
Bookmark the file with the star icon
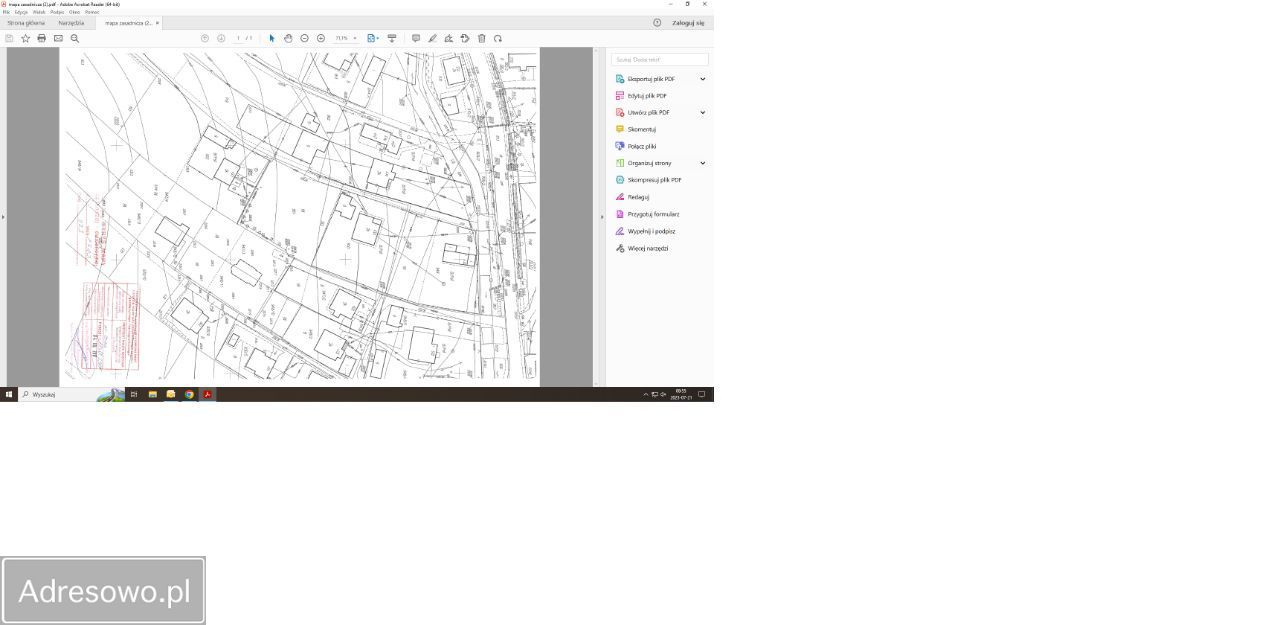25,38
